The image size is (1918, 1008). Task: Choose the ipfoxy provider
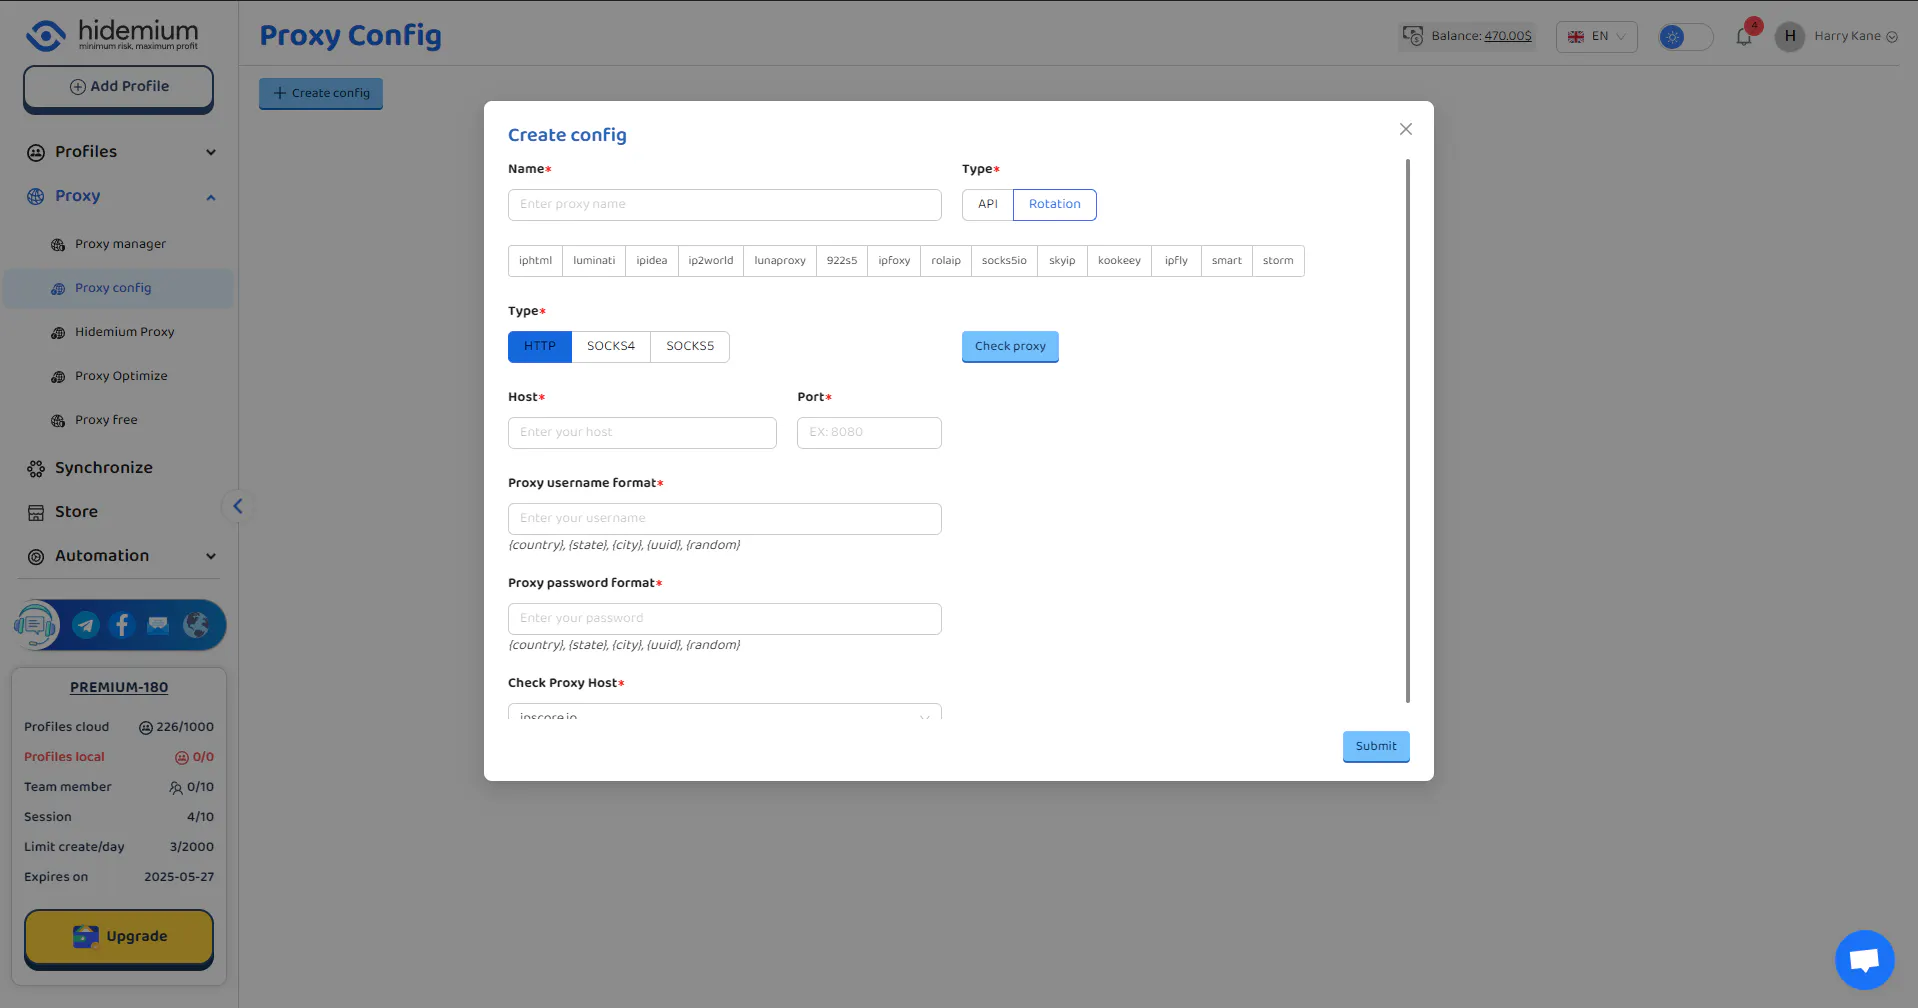click(x=894, y=261)
